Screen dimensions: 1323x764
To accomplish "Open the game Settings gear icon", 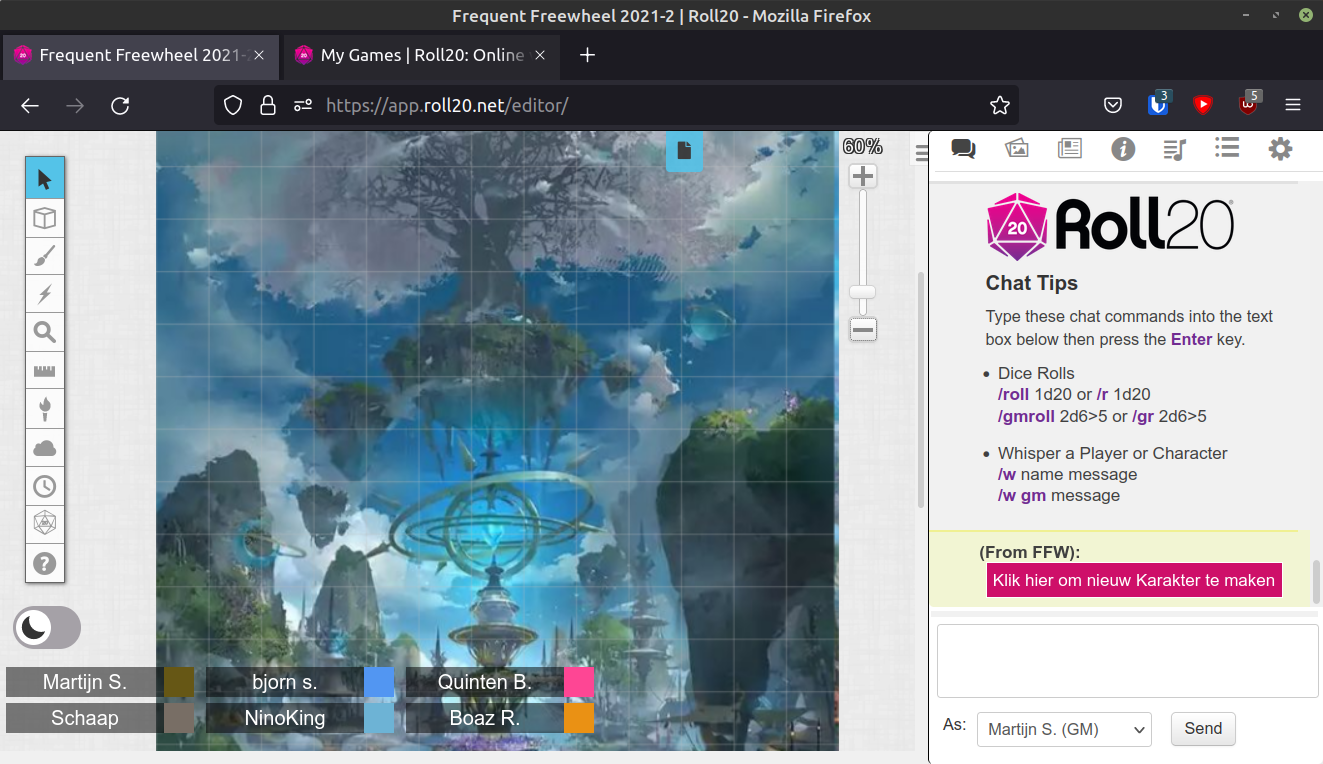I will (1280, 148).
